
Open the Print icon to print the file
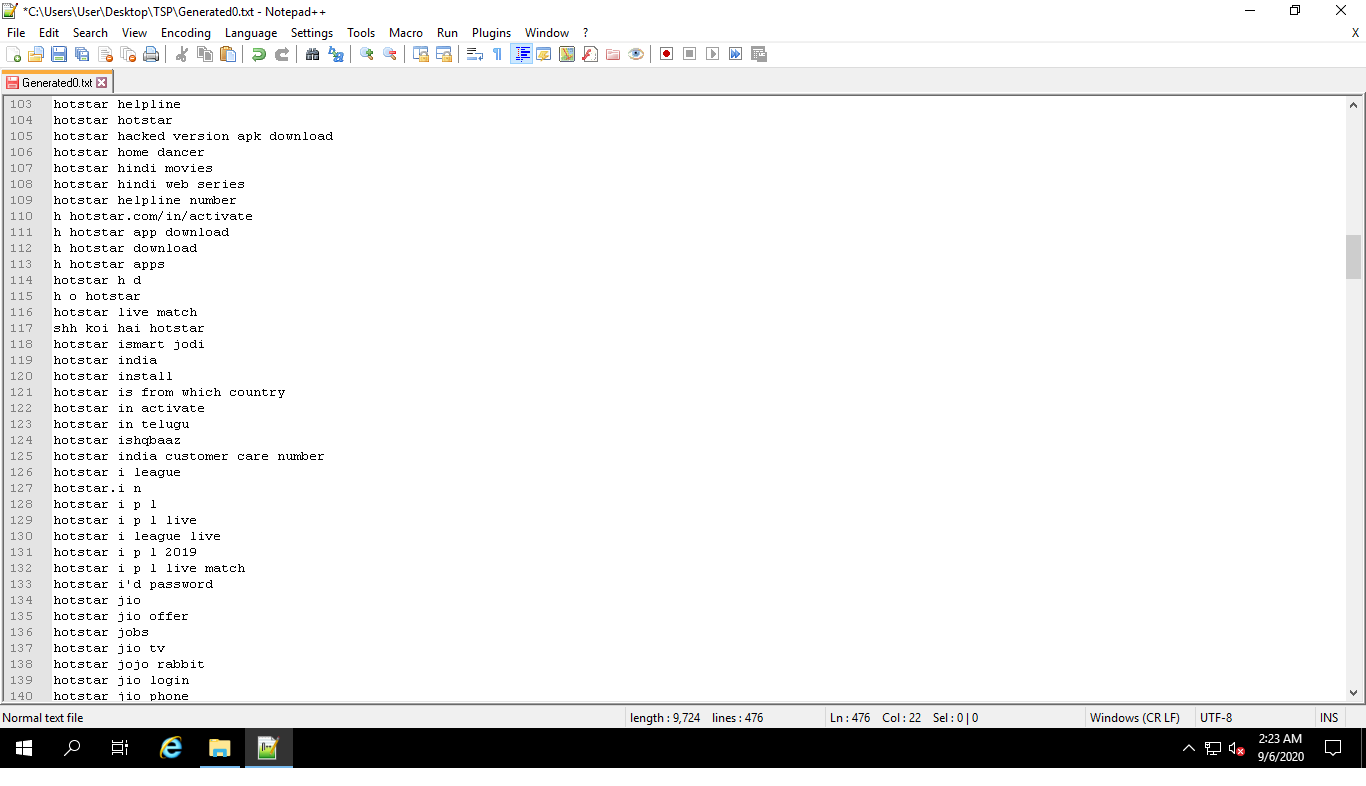tap(152, 54)
